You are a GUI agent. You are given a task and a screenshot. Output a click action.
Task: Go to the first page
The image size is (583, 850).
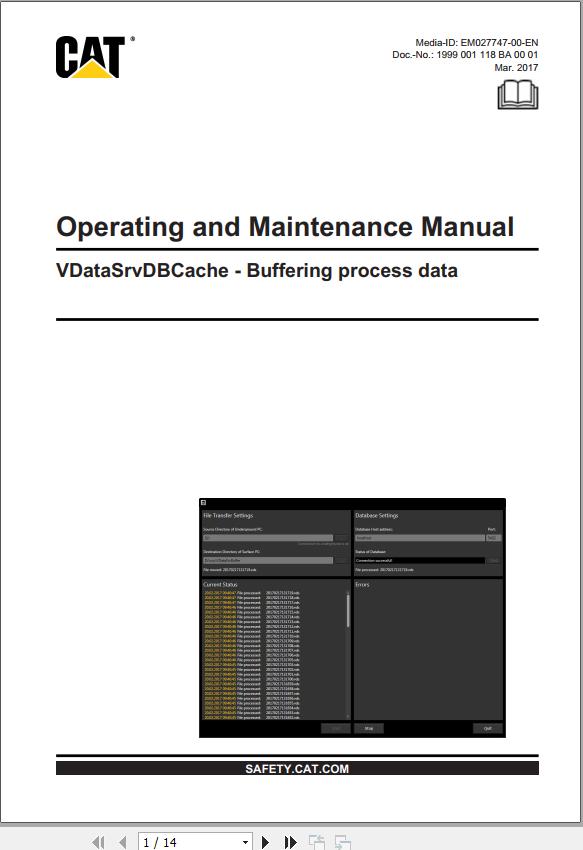[x=98, y=842]
